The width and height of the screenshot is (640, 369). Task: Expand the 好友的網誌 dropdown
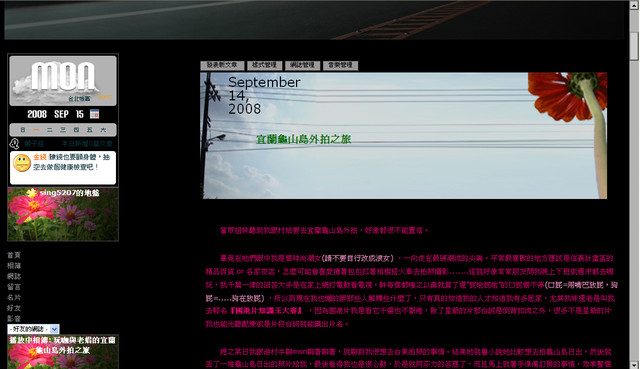[33, 329]
